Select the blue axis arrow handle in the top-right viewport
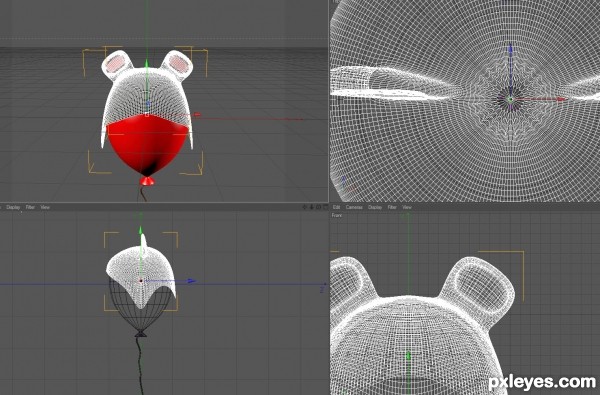The width and height of the screenshot is (600, 395). 510,49
